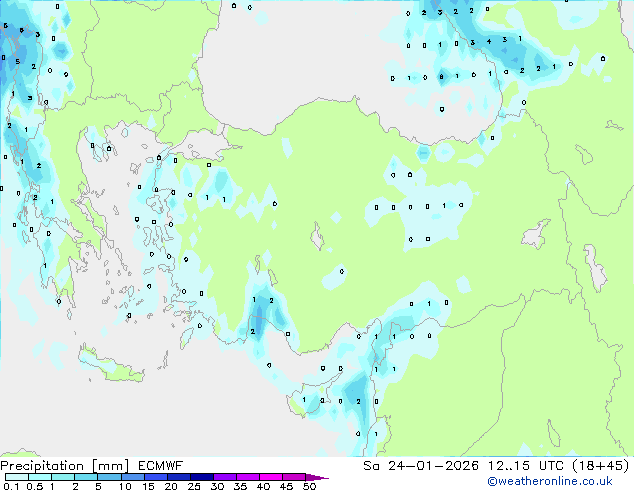Click the arrow tip above 50 on legend
The width and height of the screenshot is (634, 490).
tap(317, 477)
